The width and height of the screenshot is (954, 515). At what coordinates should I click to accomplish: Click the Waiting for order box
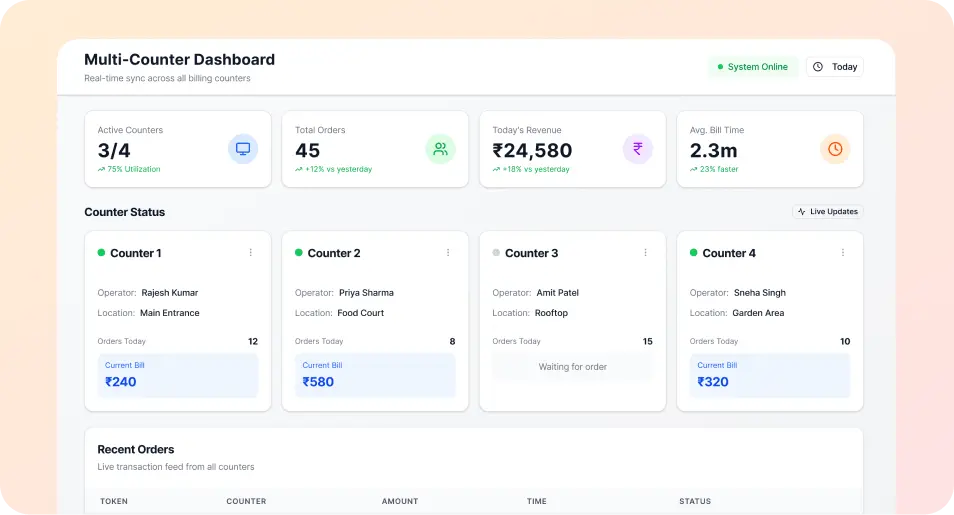pos(572,367)
